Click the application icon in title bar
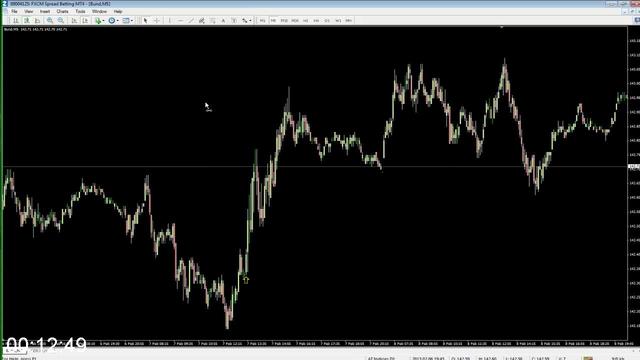Viewport: 640px width, 360px height. pyautogui.click(x=5, y=4)
